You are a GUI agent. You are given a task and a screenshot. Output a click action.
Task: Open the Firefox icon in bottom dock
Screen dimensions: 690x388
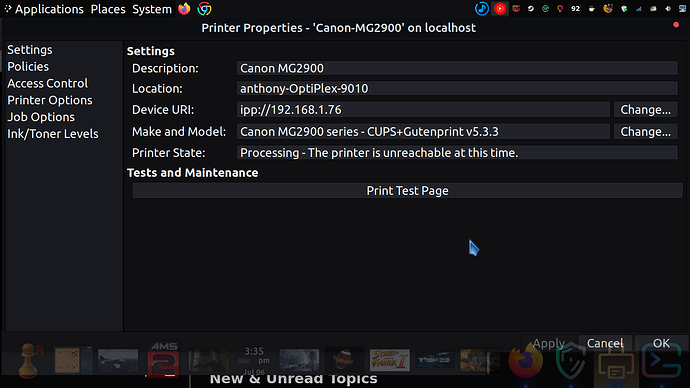click(525, 362)
